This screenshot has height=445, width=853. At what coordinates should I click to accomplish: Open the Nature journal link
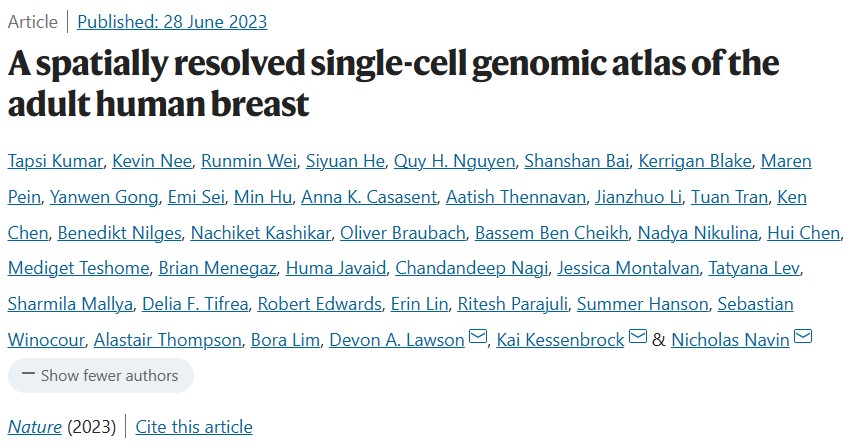click(x=34, y=427)
